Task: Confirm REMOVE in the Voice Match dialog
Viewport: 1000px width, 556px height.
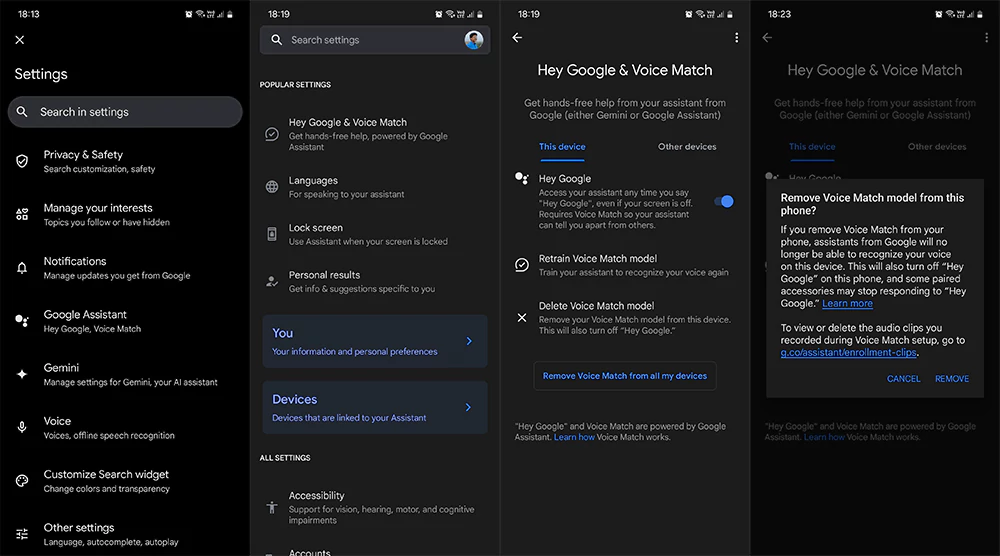Action: coord(952,379)
